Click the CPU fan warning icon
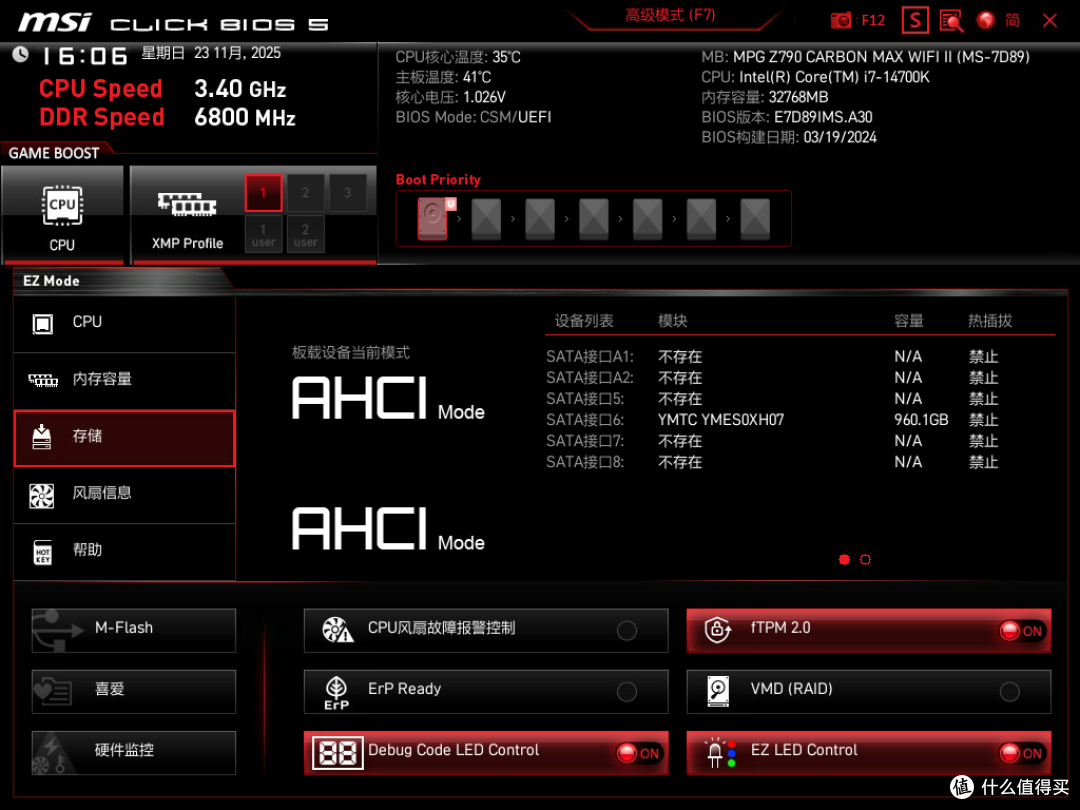 338,629
